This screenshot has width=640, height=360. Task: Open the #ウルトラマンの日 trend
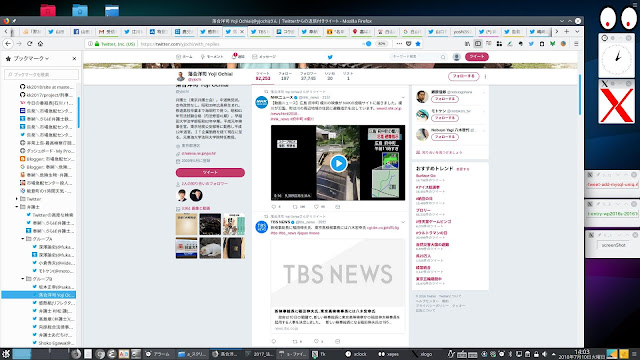click(431, 233)
